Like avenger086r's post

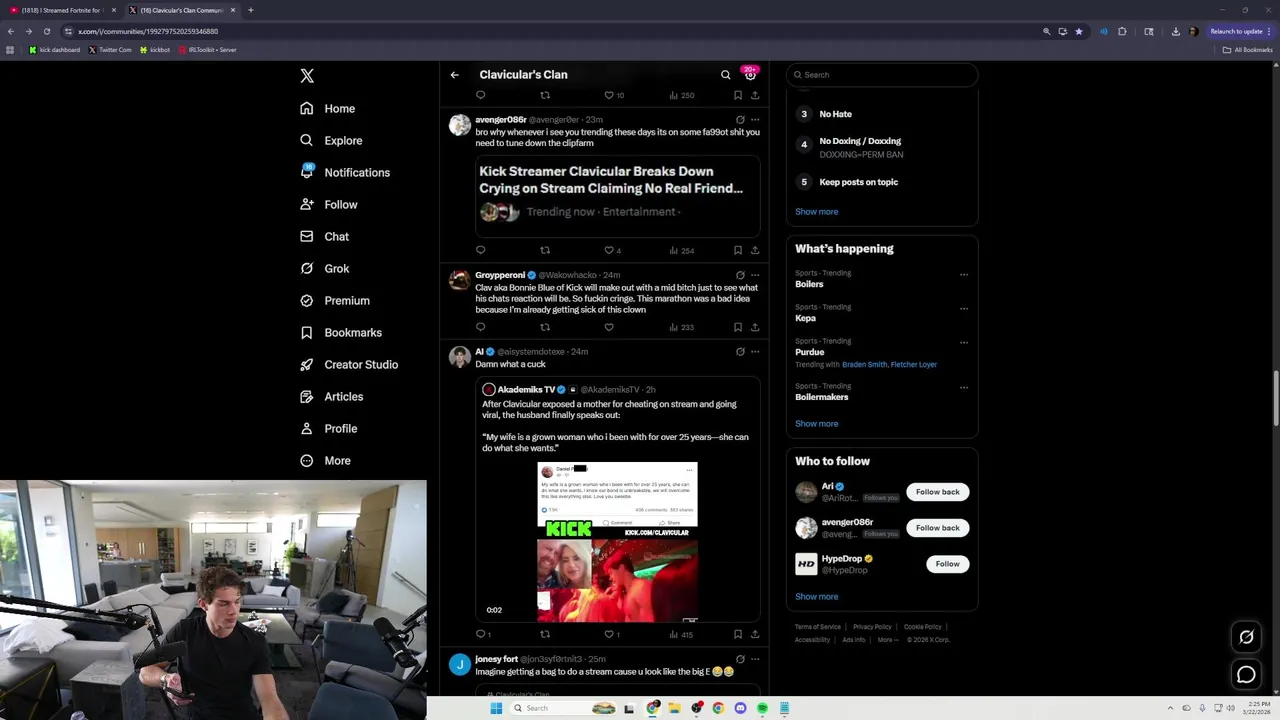608,250
